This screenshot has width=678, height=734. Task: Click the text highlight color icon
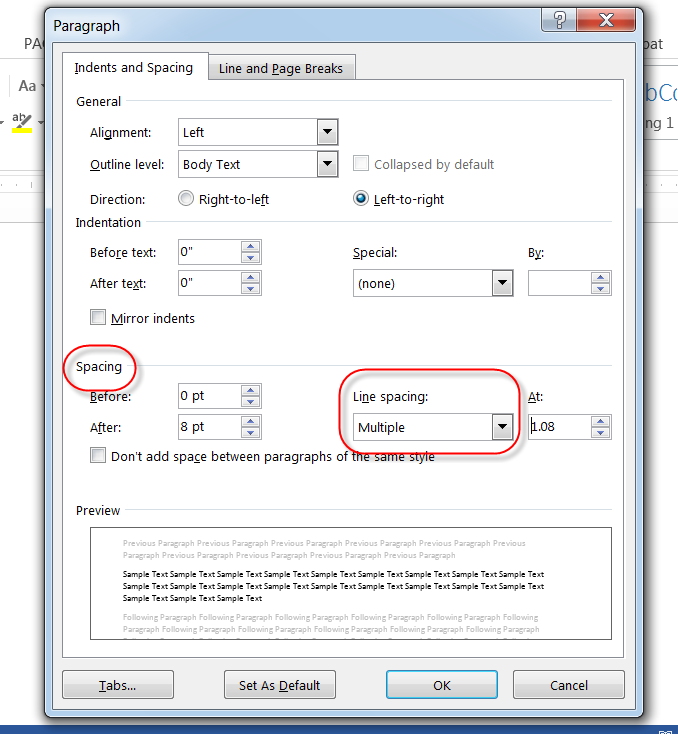point(21,121)
